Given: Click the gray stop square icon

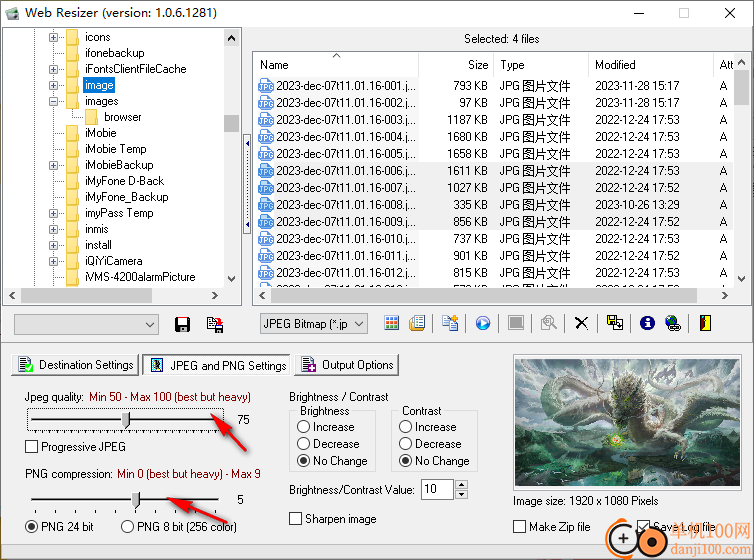Looking at the screenshot, I should point(516,323).
